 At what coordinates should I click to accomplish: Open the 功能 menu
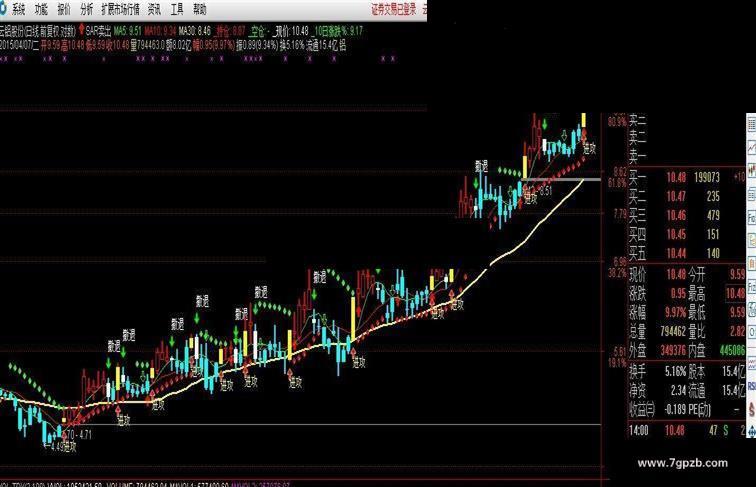pyautogui.click(x=41, y=9)
